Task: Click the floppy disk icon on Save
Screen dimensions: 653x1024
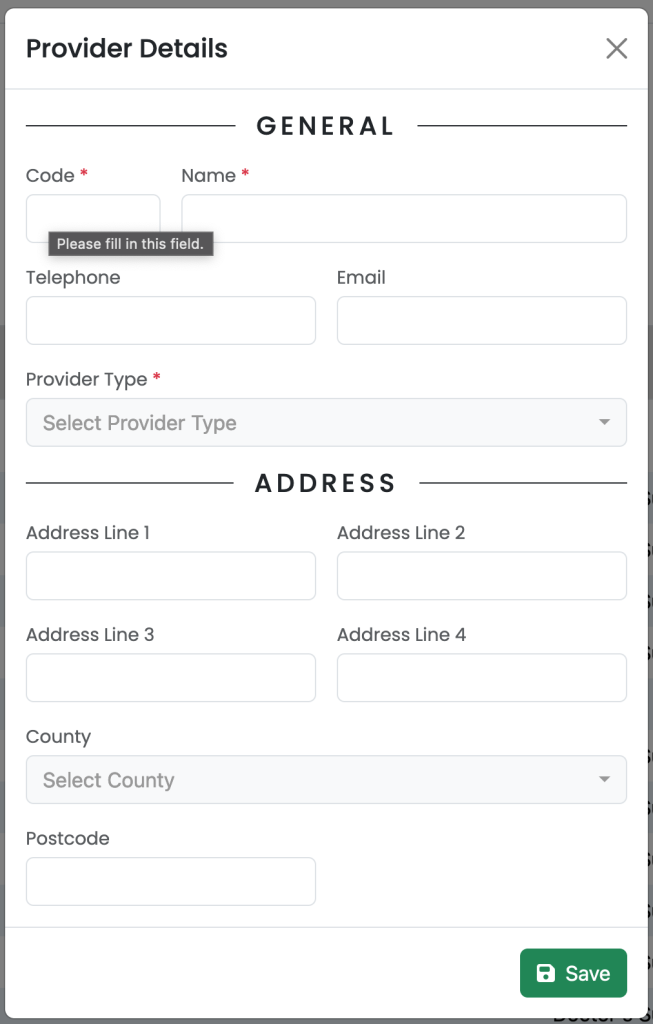Action: (x=545, y=973)
